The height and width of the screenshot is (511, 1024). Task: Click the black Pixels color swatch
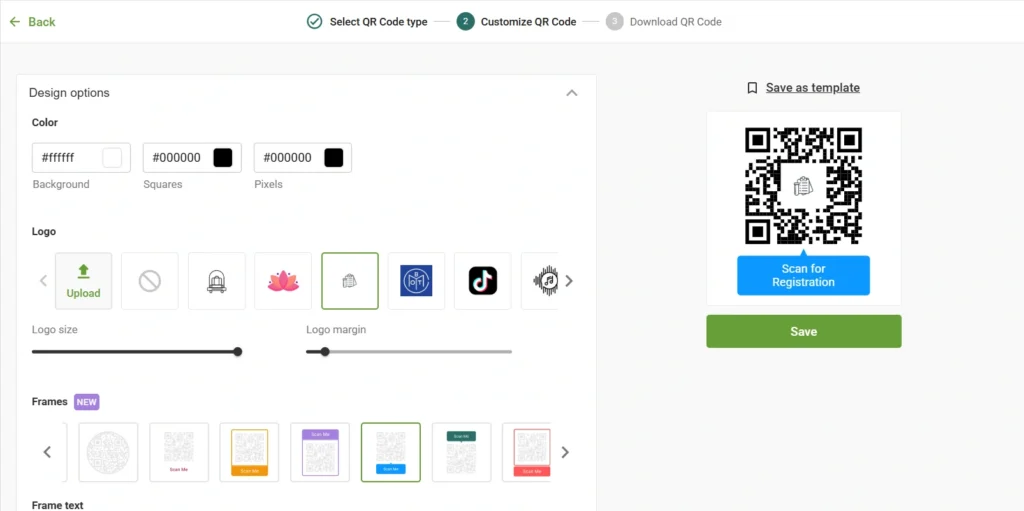click(x=334, y=157)
